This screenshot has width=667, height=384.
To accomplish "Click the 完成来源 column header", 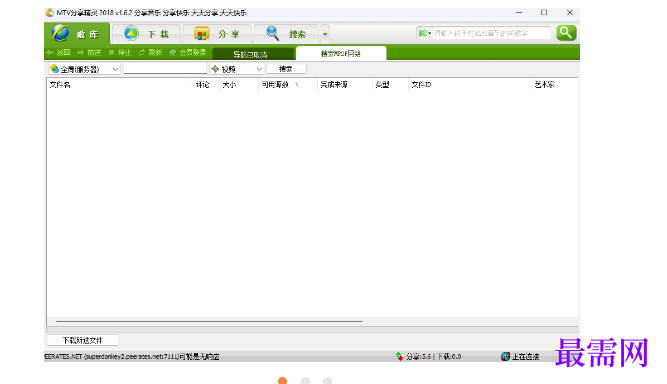I will pyautogui.click(x=345, y=85).
